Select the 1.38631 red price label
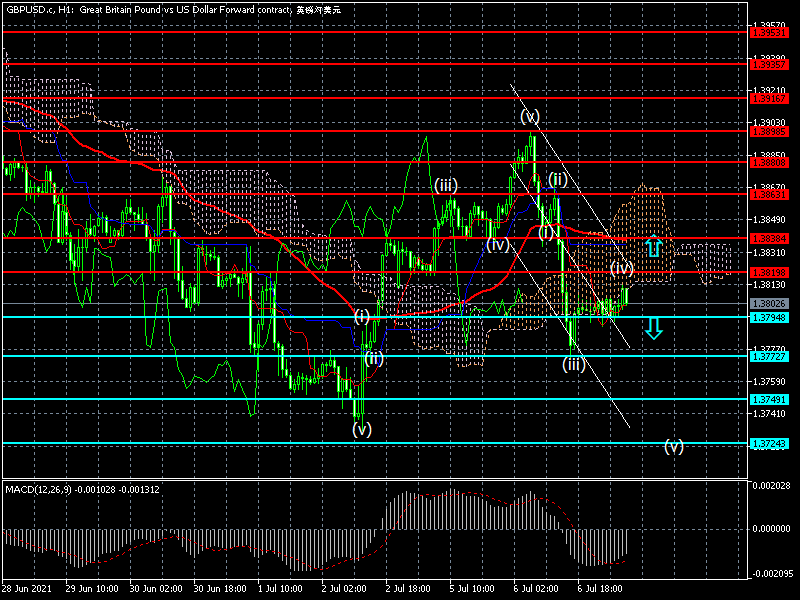The height and width of the screenshot is (600, 800). 768,194
